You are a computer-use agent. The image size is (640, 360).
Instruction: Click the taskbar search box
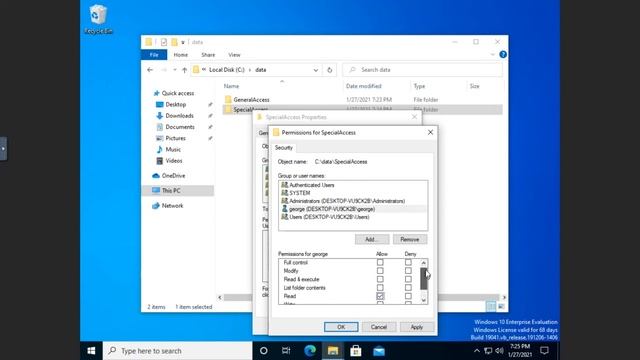tap(178, 351)
